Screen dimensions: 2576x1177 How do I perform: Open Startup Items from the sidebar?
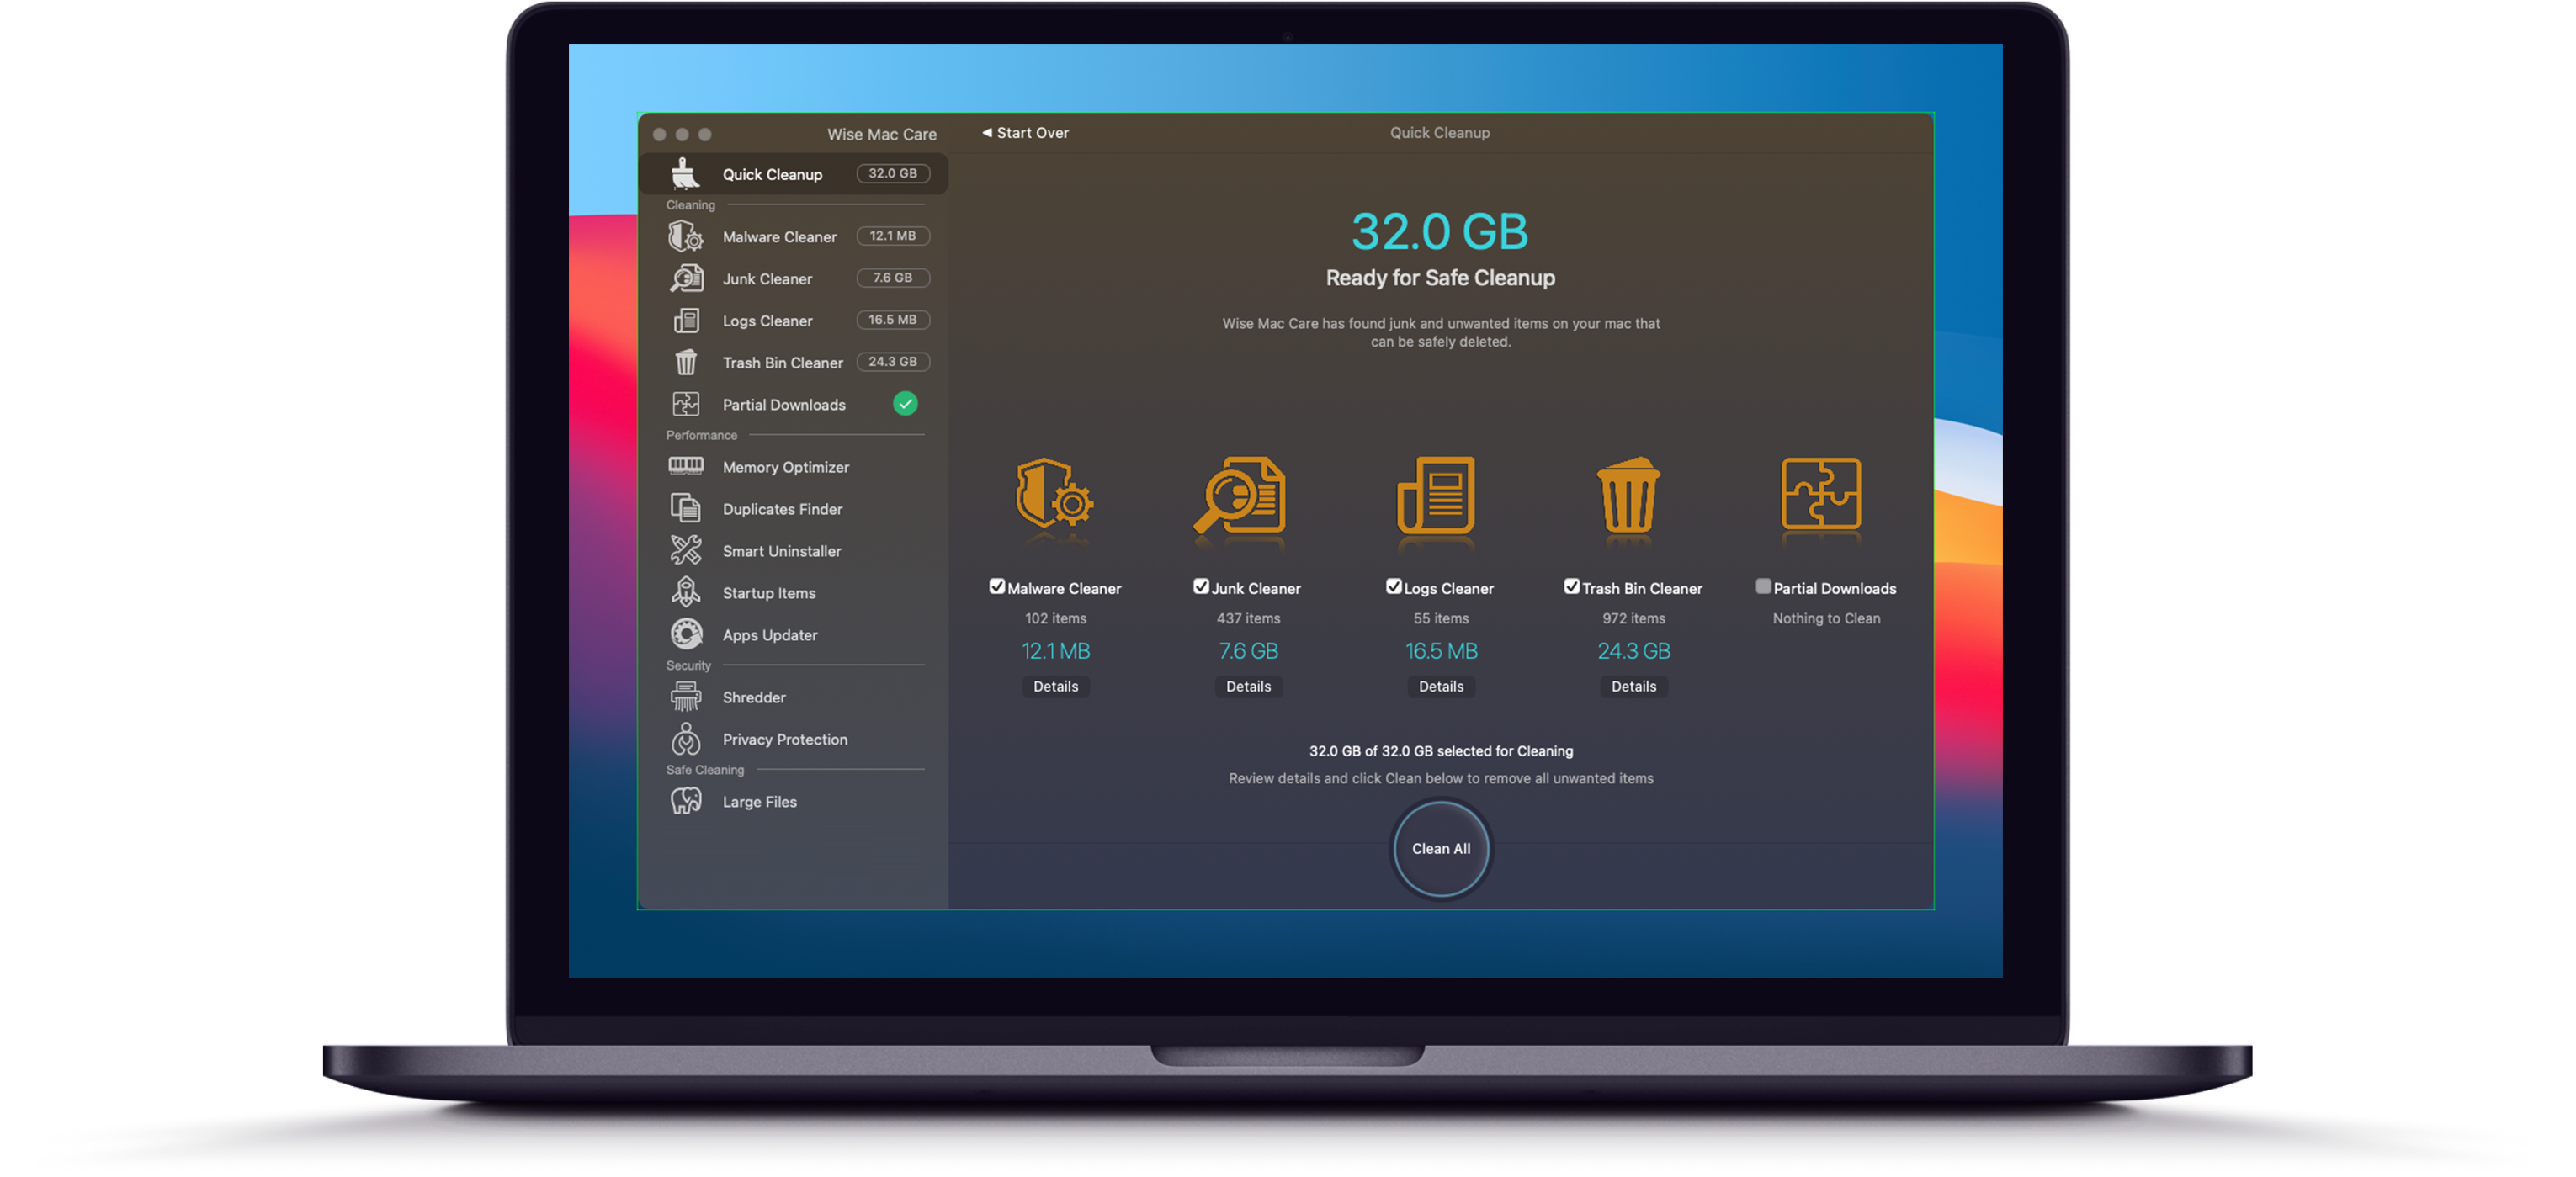[793, 593]
